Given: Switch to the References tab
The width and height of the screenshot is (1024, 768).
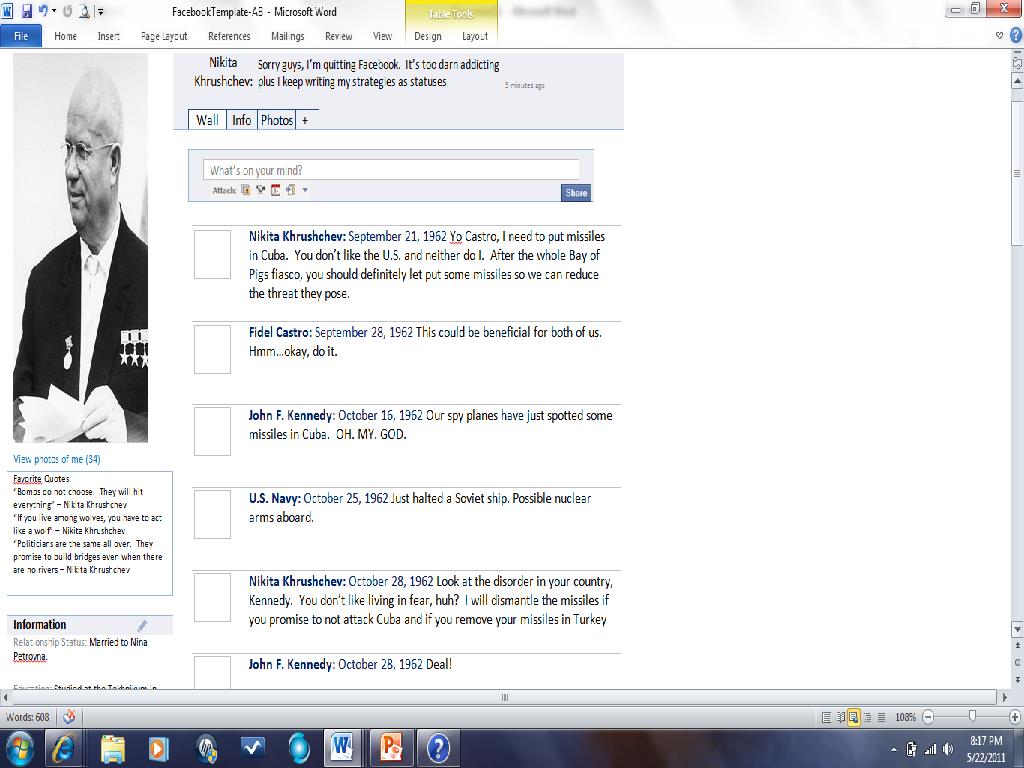Looking at the screenshot, I should click(229, 36).
